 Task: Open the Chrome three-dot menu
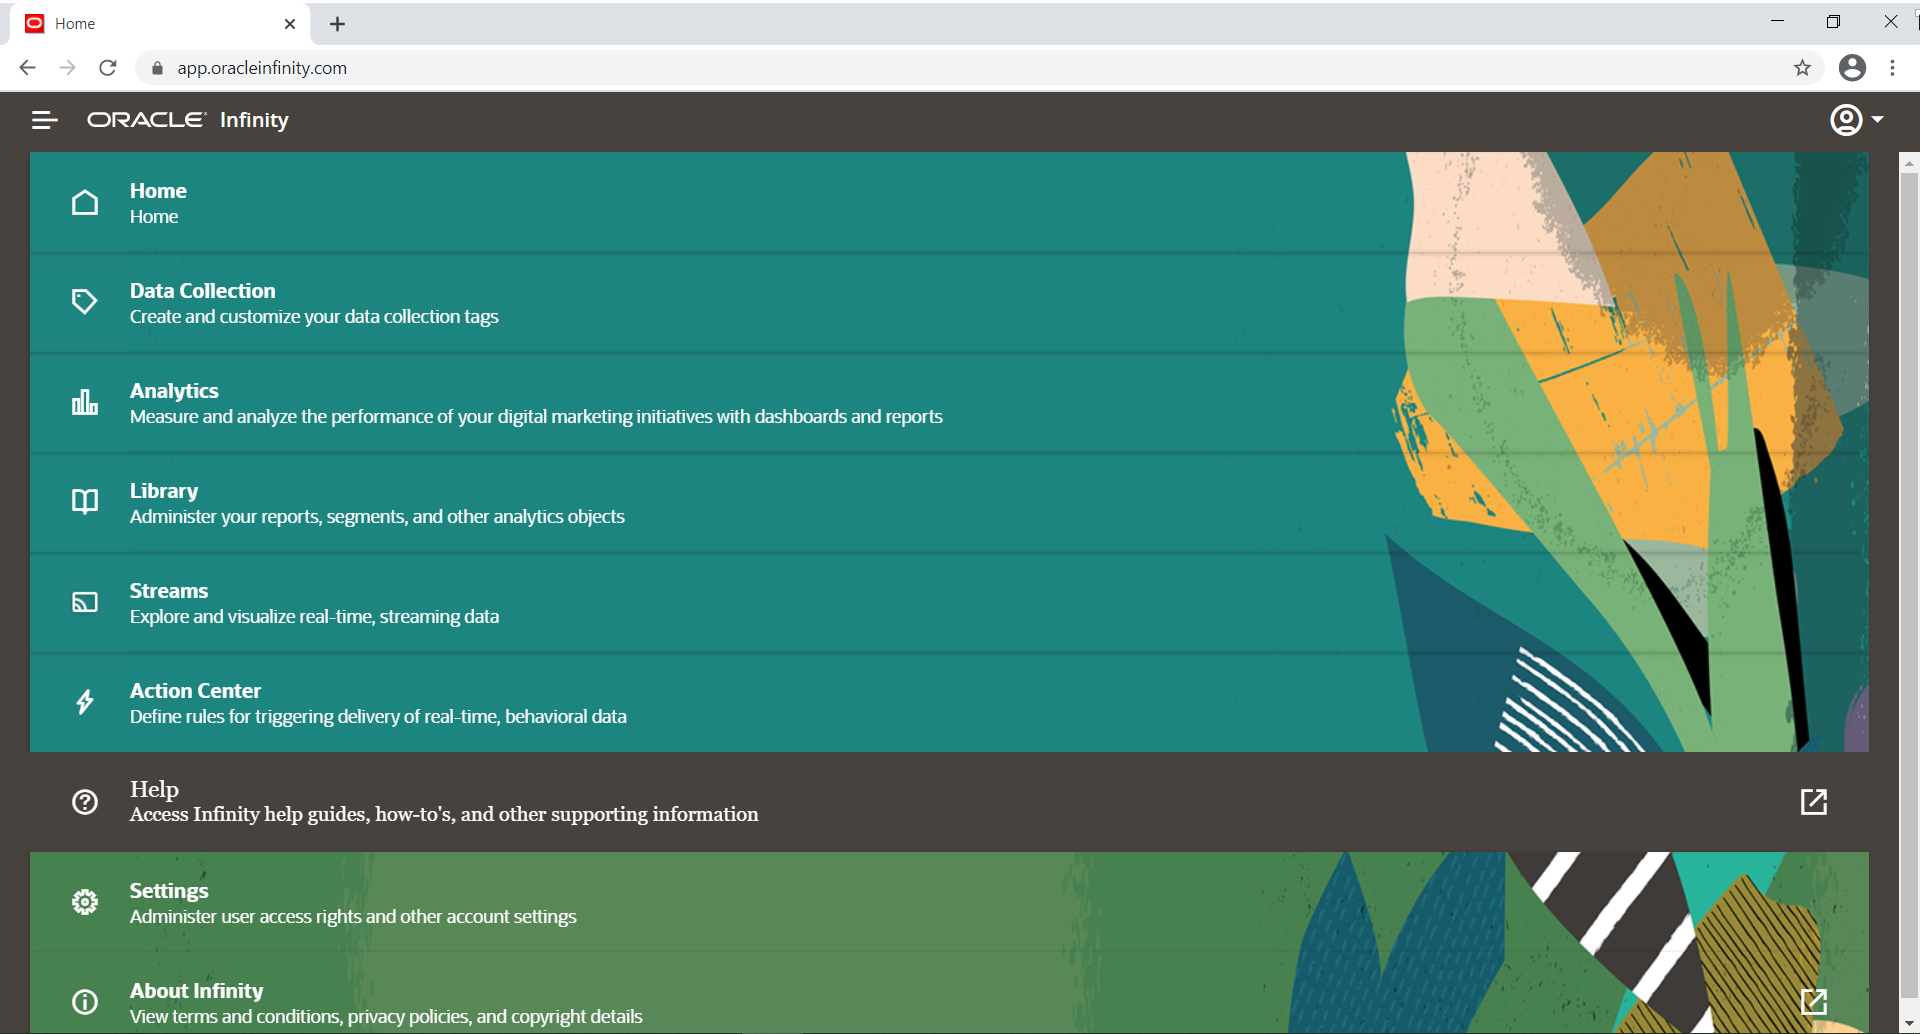point(1892,68)
